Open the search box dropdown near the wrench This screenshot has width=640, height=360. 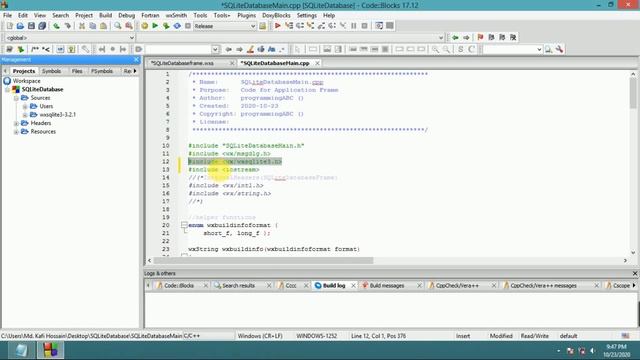pyautogui.click(x=539, y=49)
